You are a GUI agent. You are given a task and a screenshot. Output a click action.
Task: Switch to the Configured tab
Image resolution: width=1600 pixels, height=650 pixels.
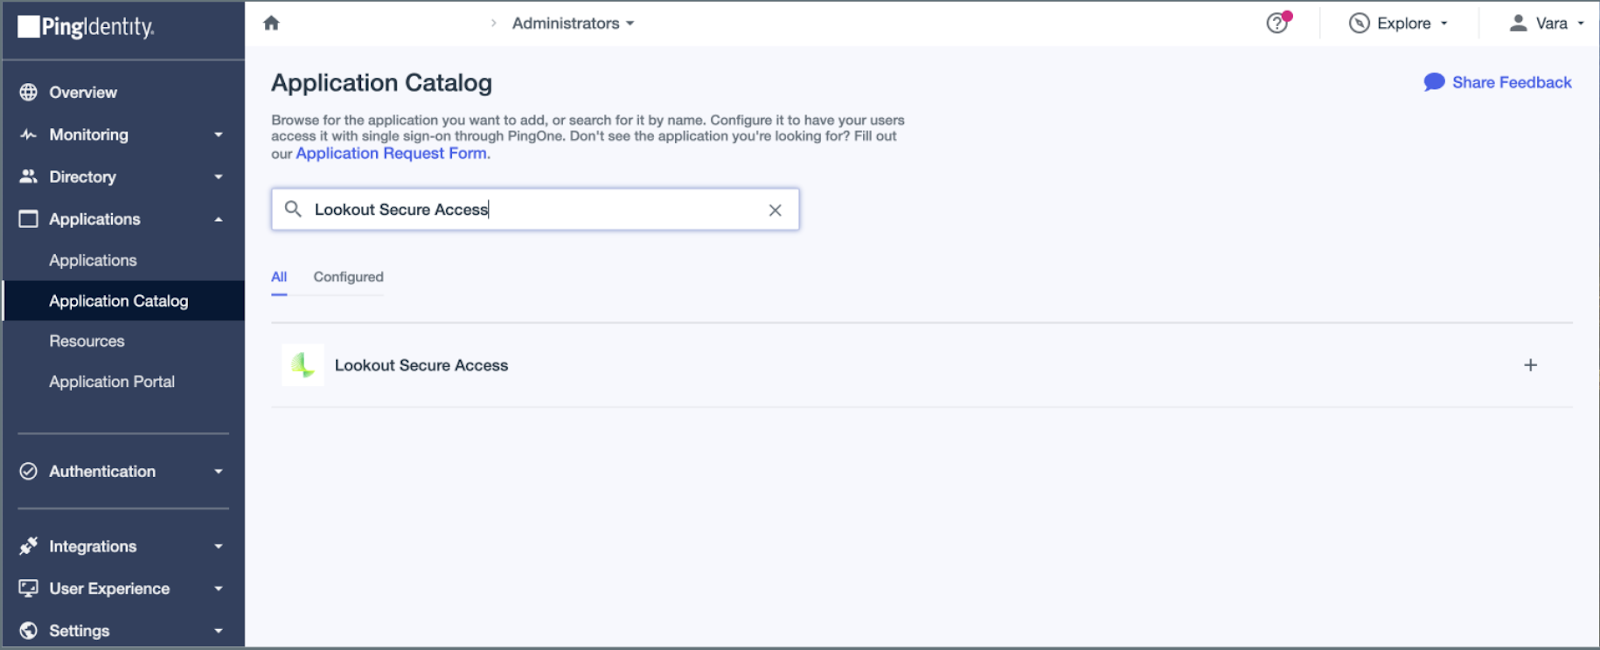pyautogui.click(x=348, y=277)
